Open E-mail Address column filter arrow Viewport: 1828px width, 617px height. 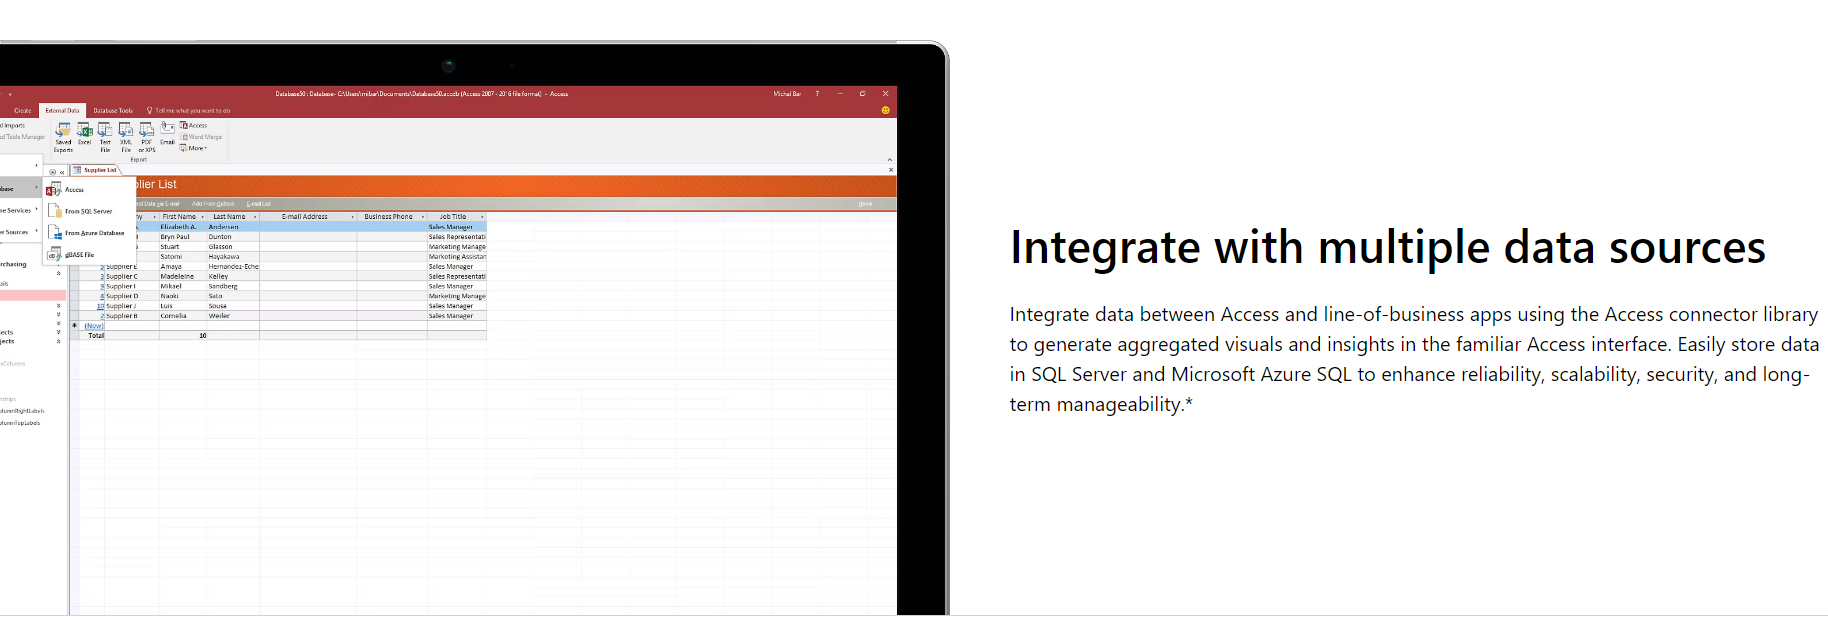[x=352, y=217]
